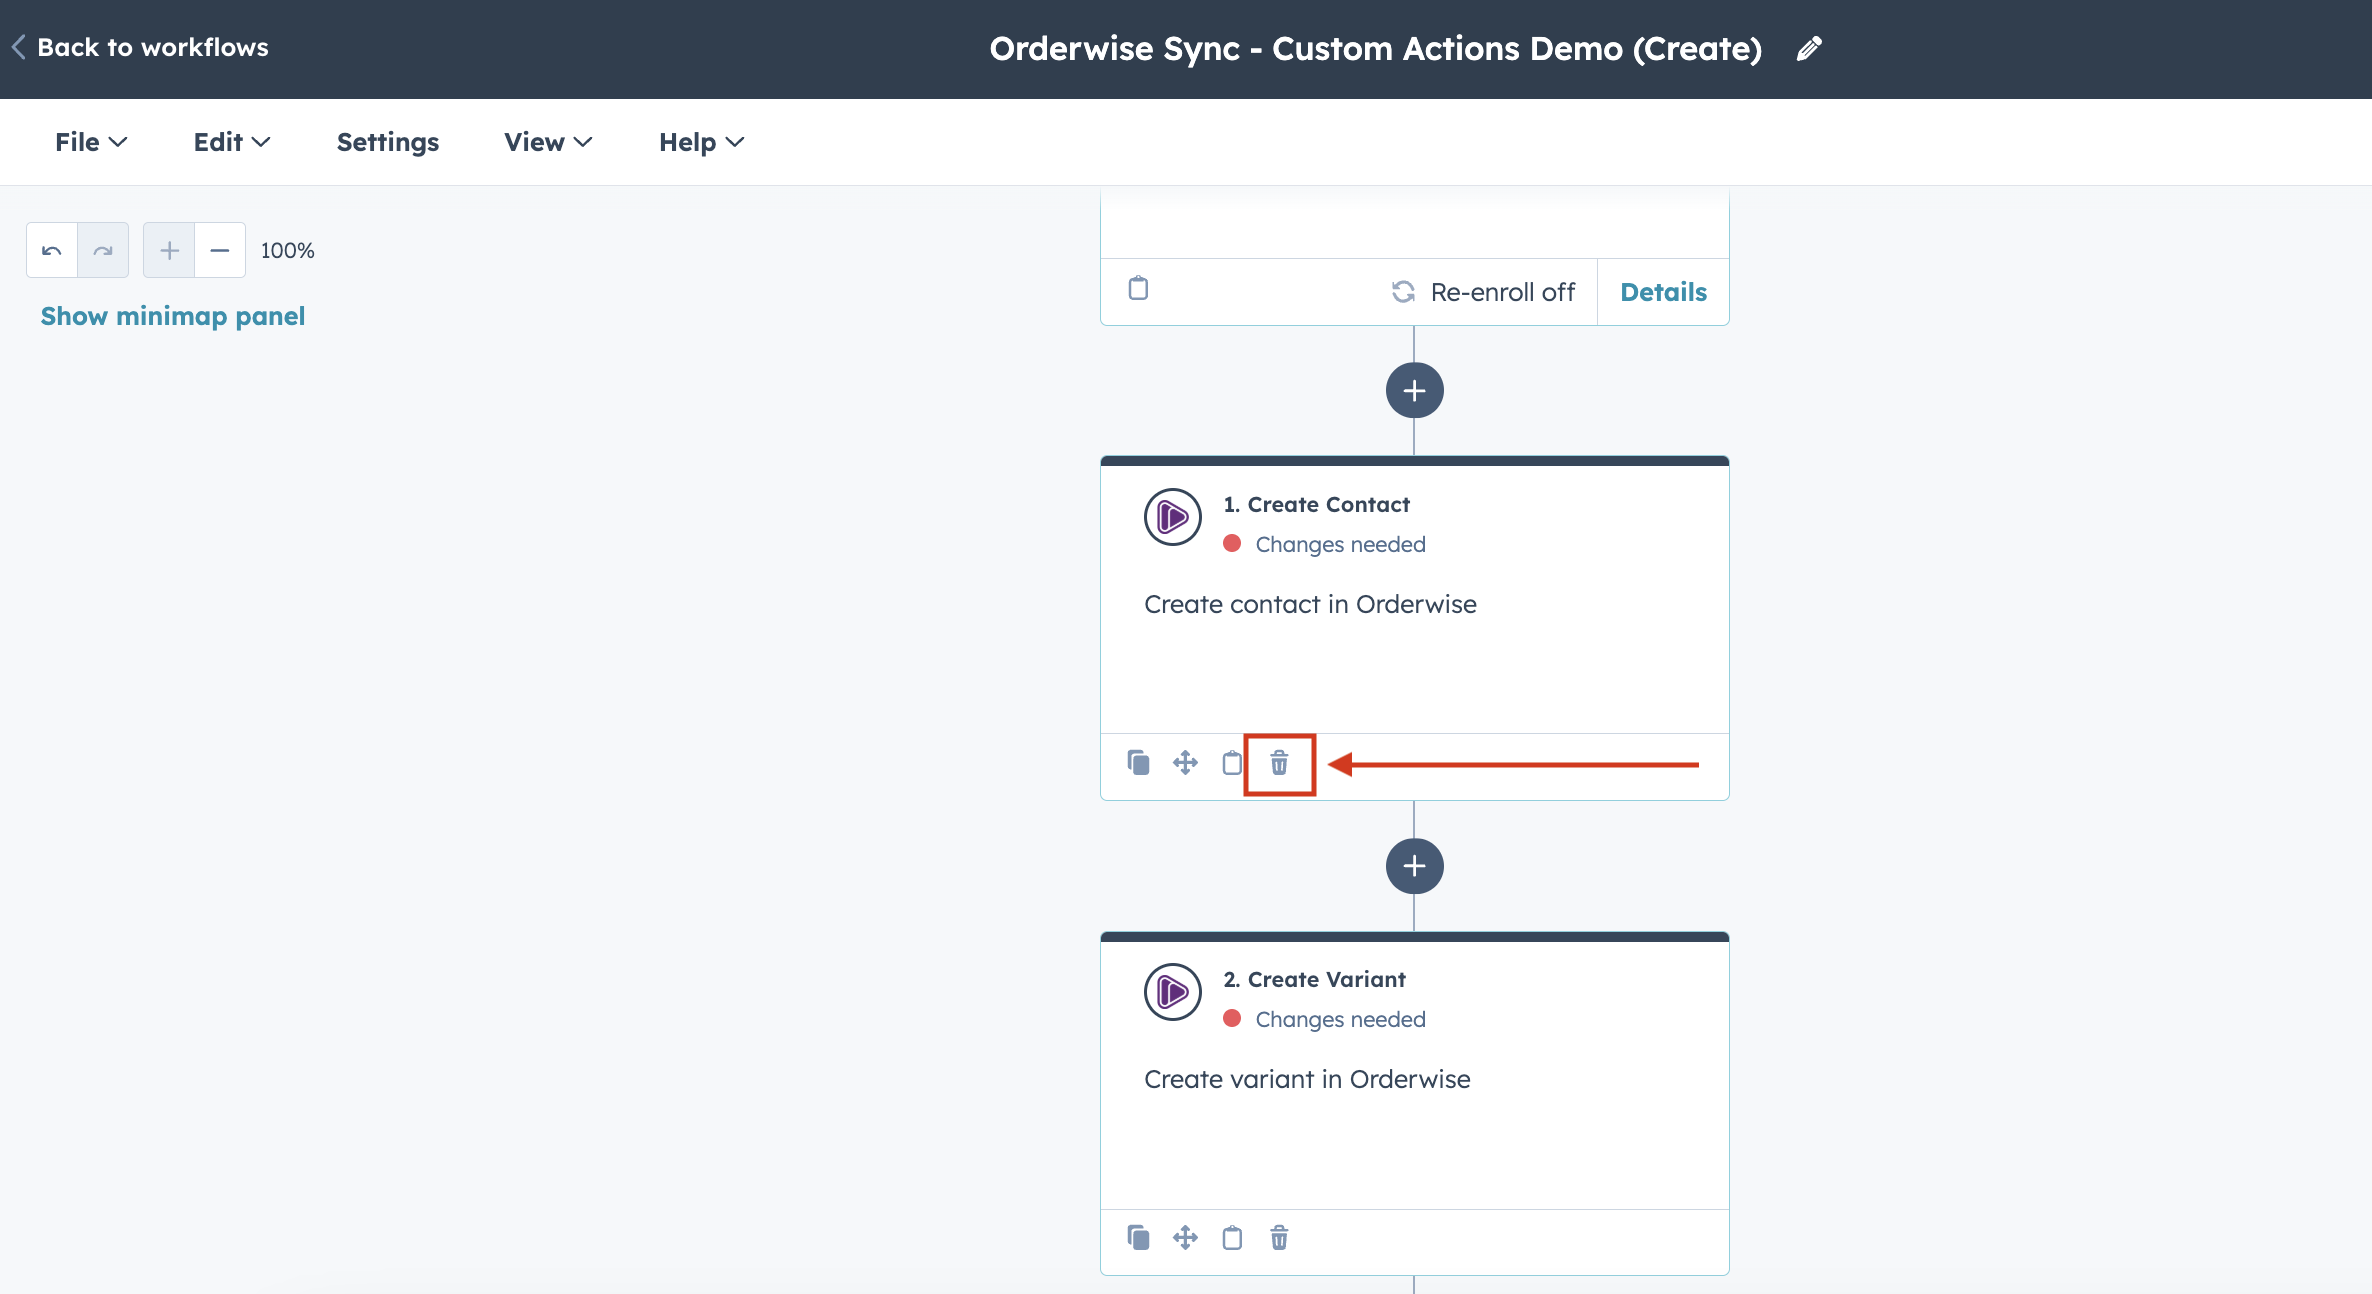Image resolution: width=2372 pixels, height=1294 pixels.
Task: Click the redo arrow button
Action: [x=103, y=250]
